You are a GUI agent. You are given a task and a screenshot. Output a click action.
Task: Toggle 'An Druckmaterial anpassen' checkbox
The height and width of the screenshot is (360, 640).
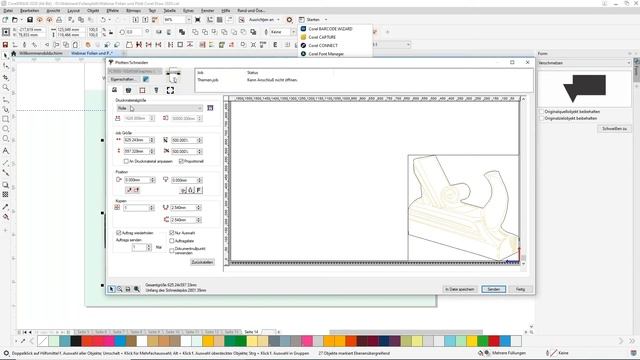126,161
